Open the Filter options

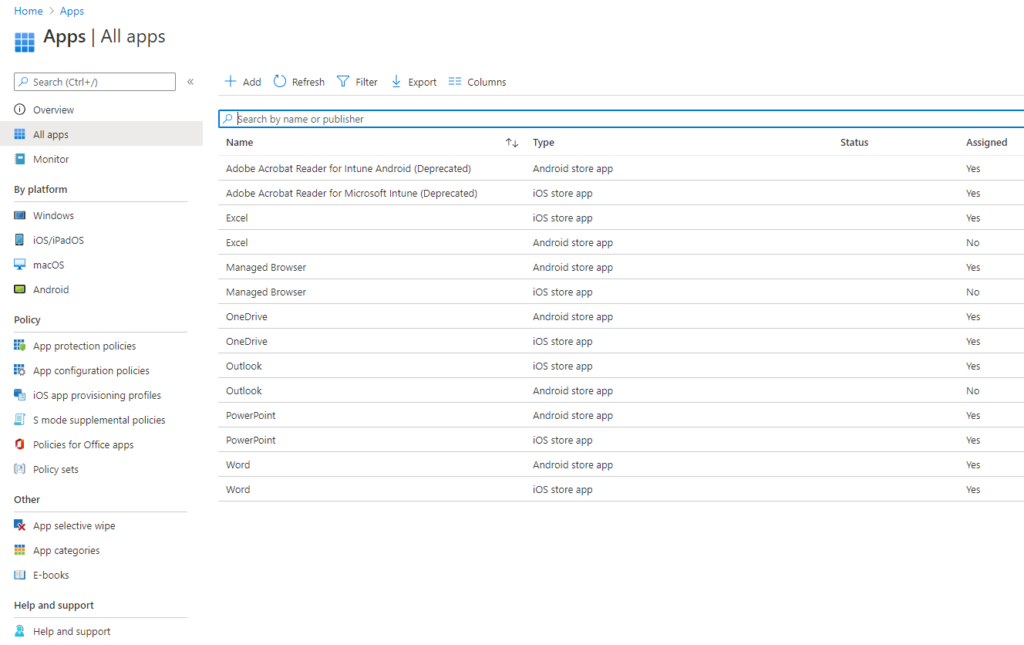pyautogui.click(x=357, y=82)
